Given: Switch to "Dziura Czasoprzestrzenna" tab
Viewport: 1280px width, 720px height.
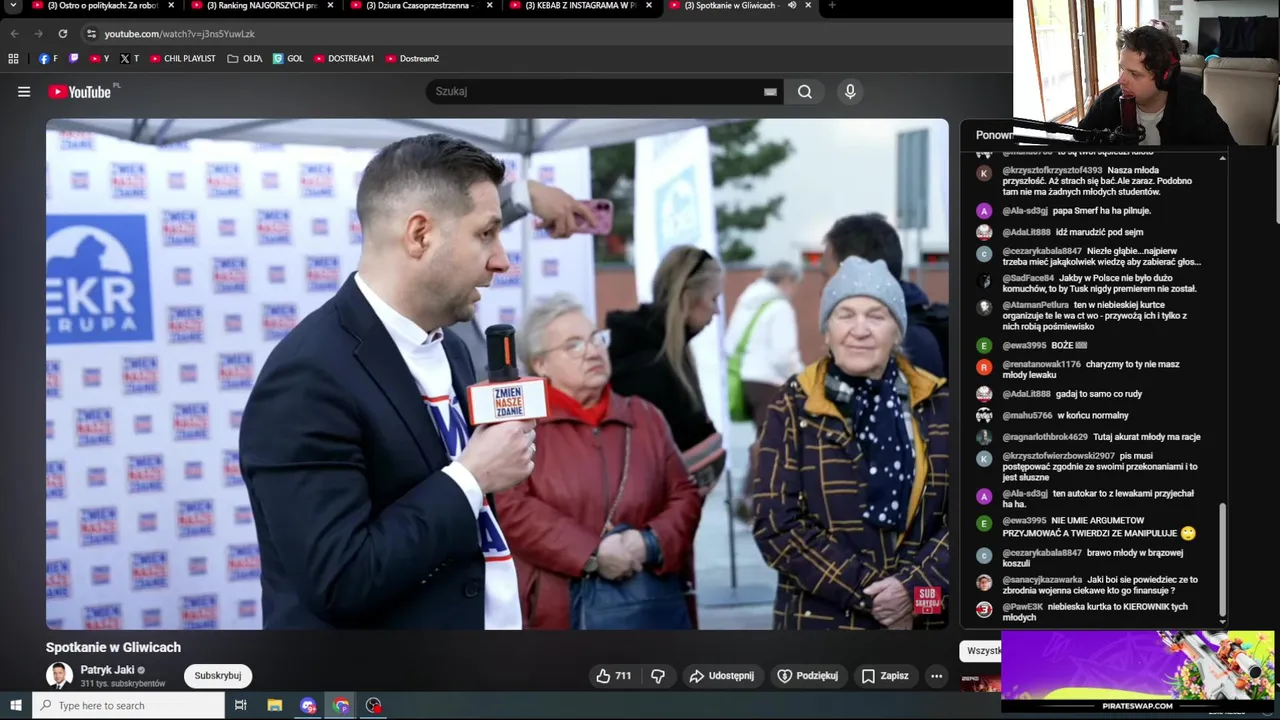Looking at the screenshot, I should (422, 5).
